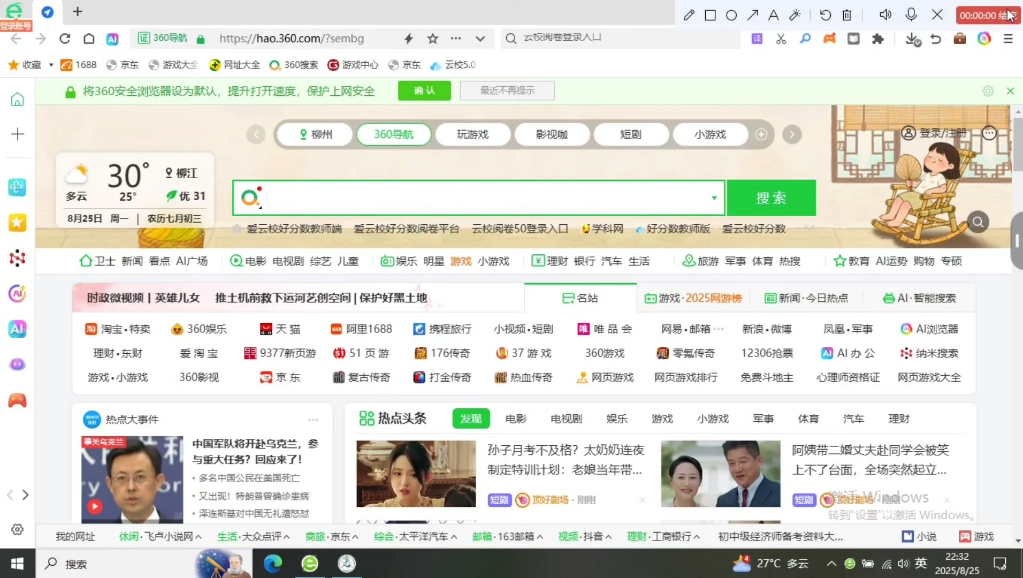
Task: Open the extensions puzzle icon
Action: pyautogui.click(x=878, y=38)
